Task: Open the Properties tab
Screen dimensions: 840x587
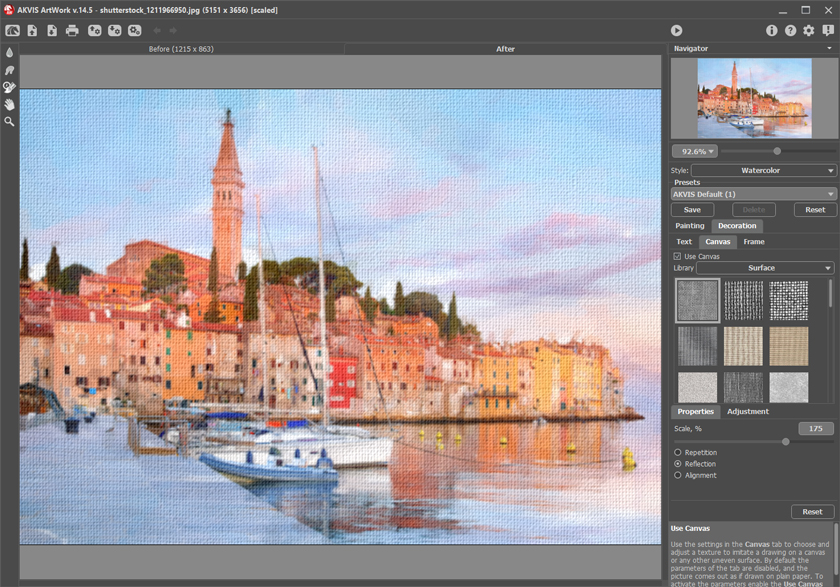Action: (695, 412)
